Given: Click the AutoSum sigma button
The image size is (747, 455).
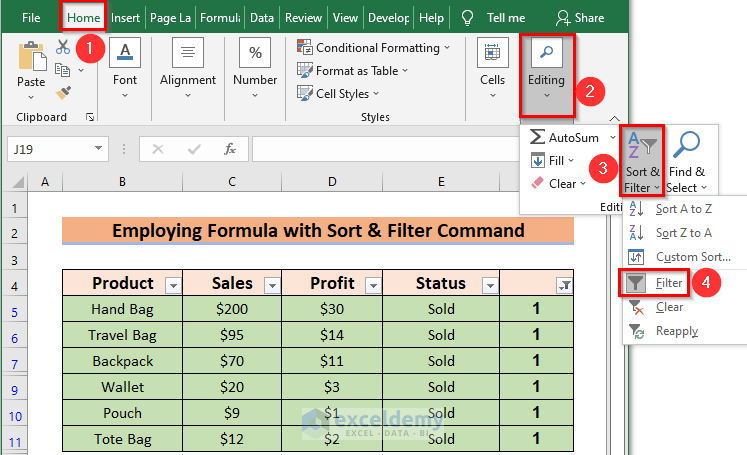Looking at the screenshot, I should 565,136.
